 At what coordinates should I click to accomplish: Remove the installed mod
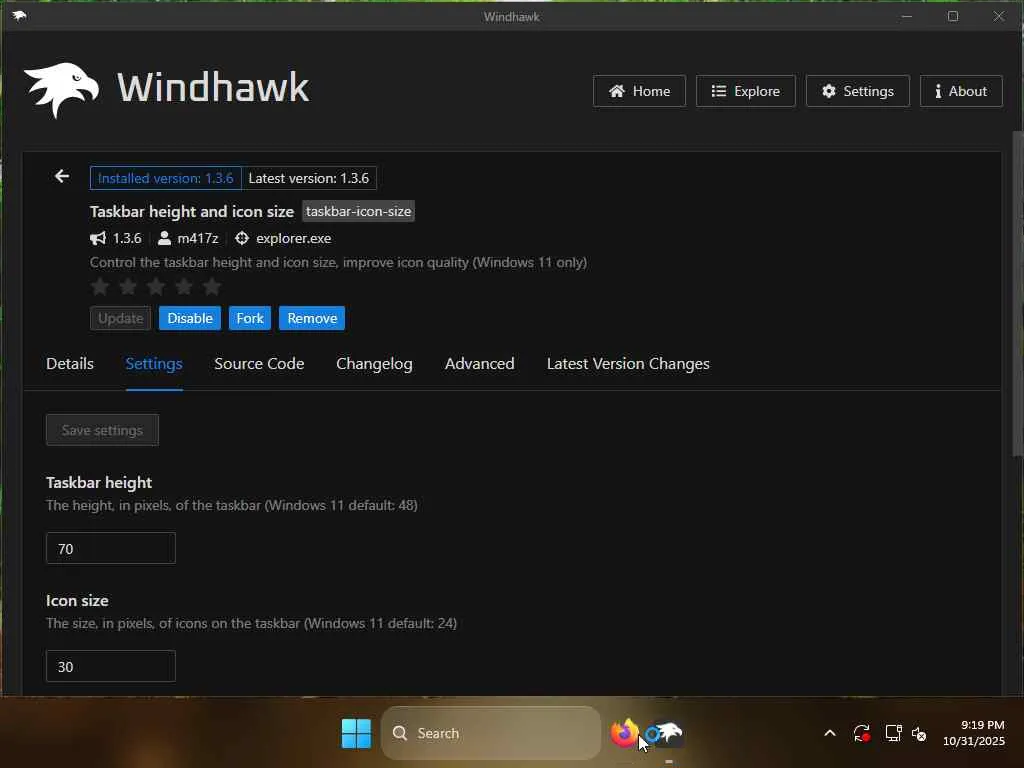pos(312,318)
